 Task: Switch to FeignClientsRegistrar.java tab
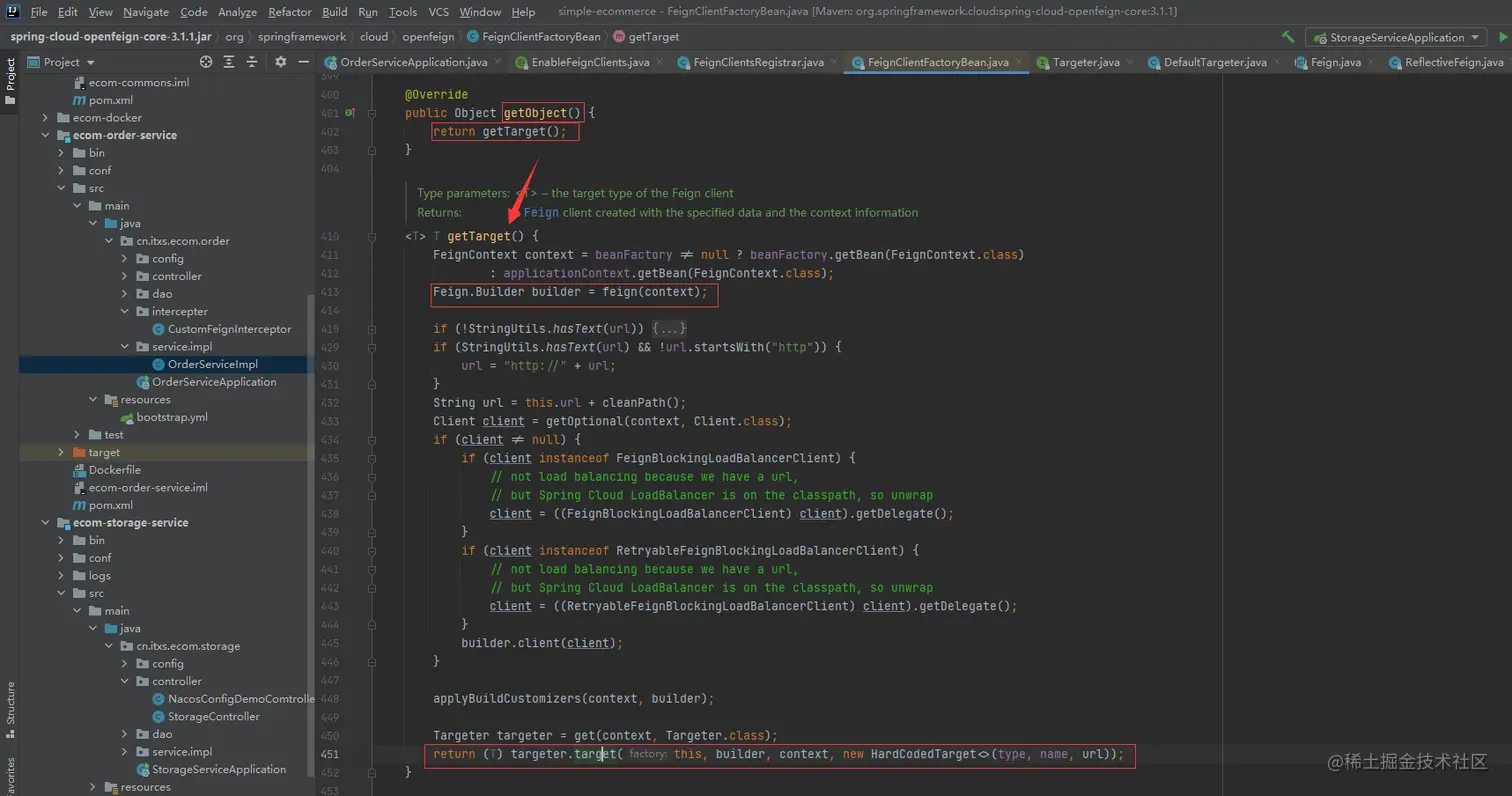(x=759, y=62)
